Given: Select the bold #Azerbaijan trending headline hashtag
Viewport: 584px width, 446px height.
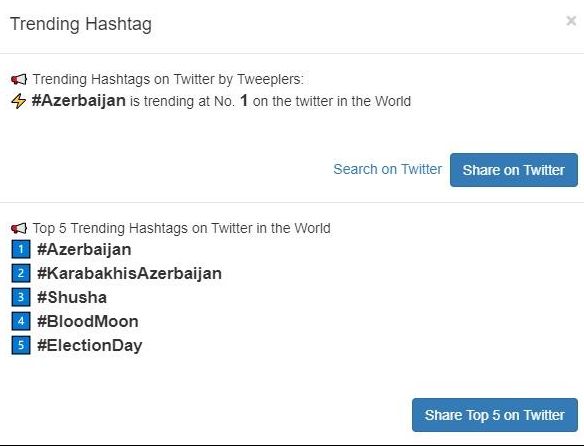Looking at the screenshot, I should pyautogui.click(x=79, y=101).
